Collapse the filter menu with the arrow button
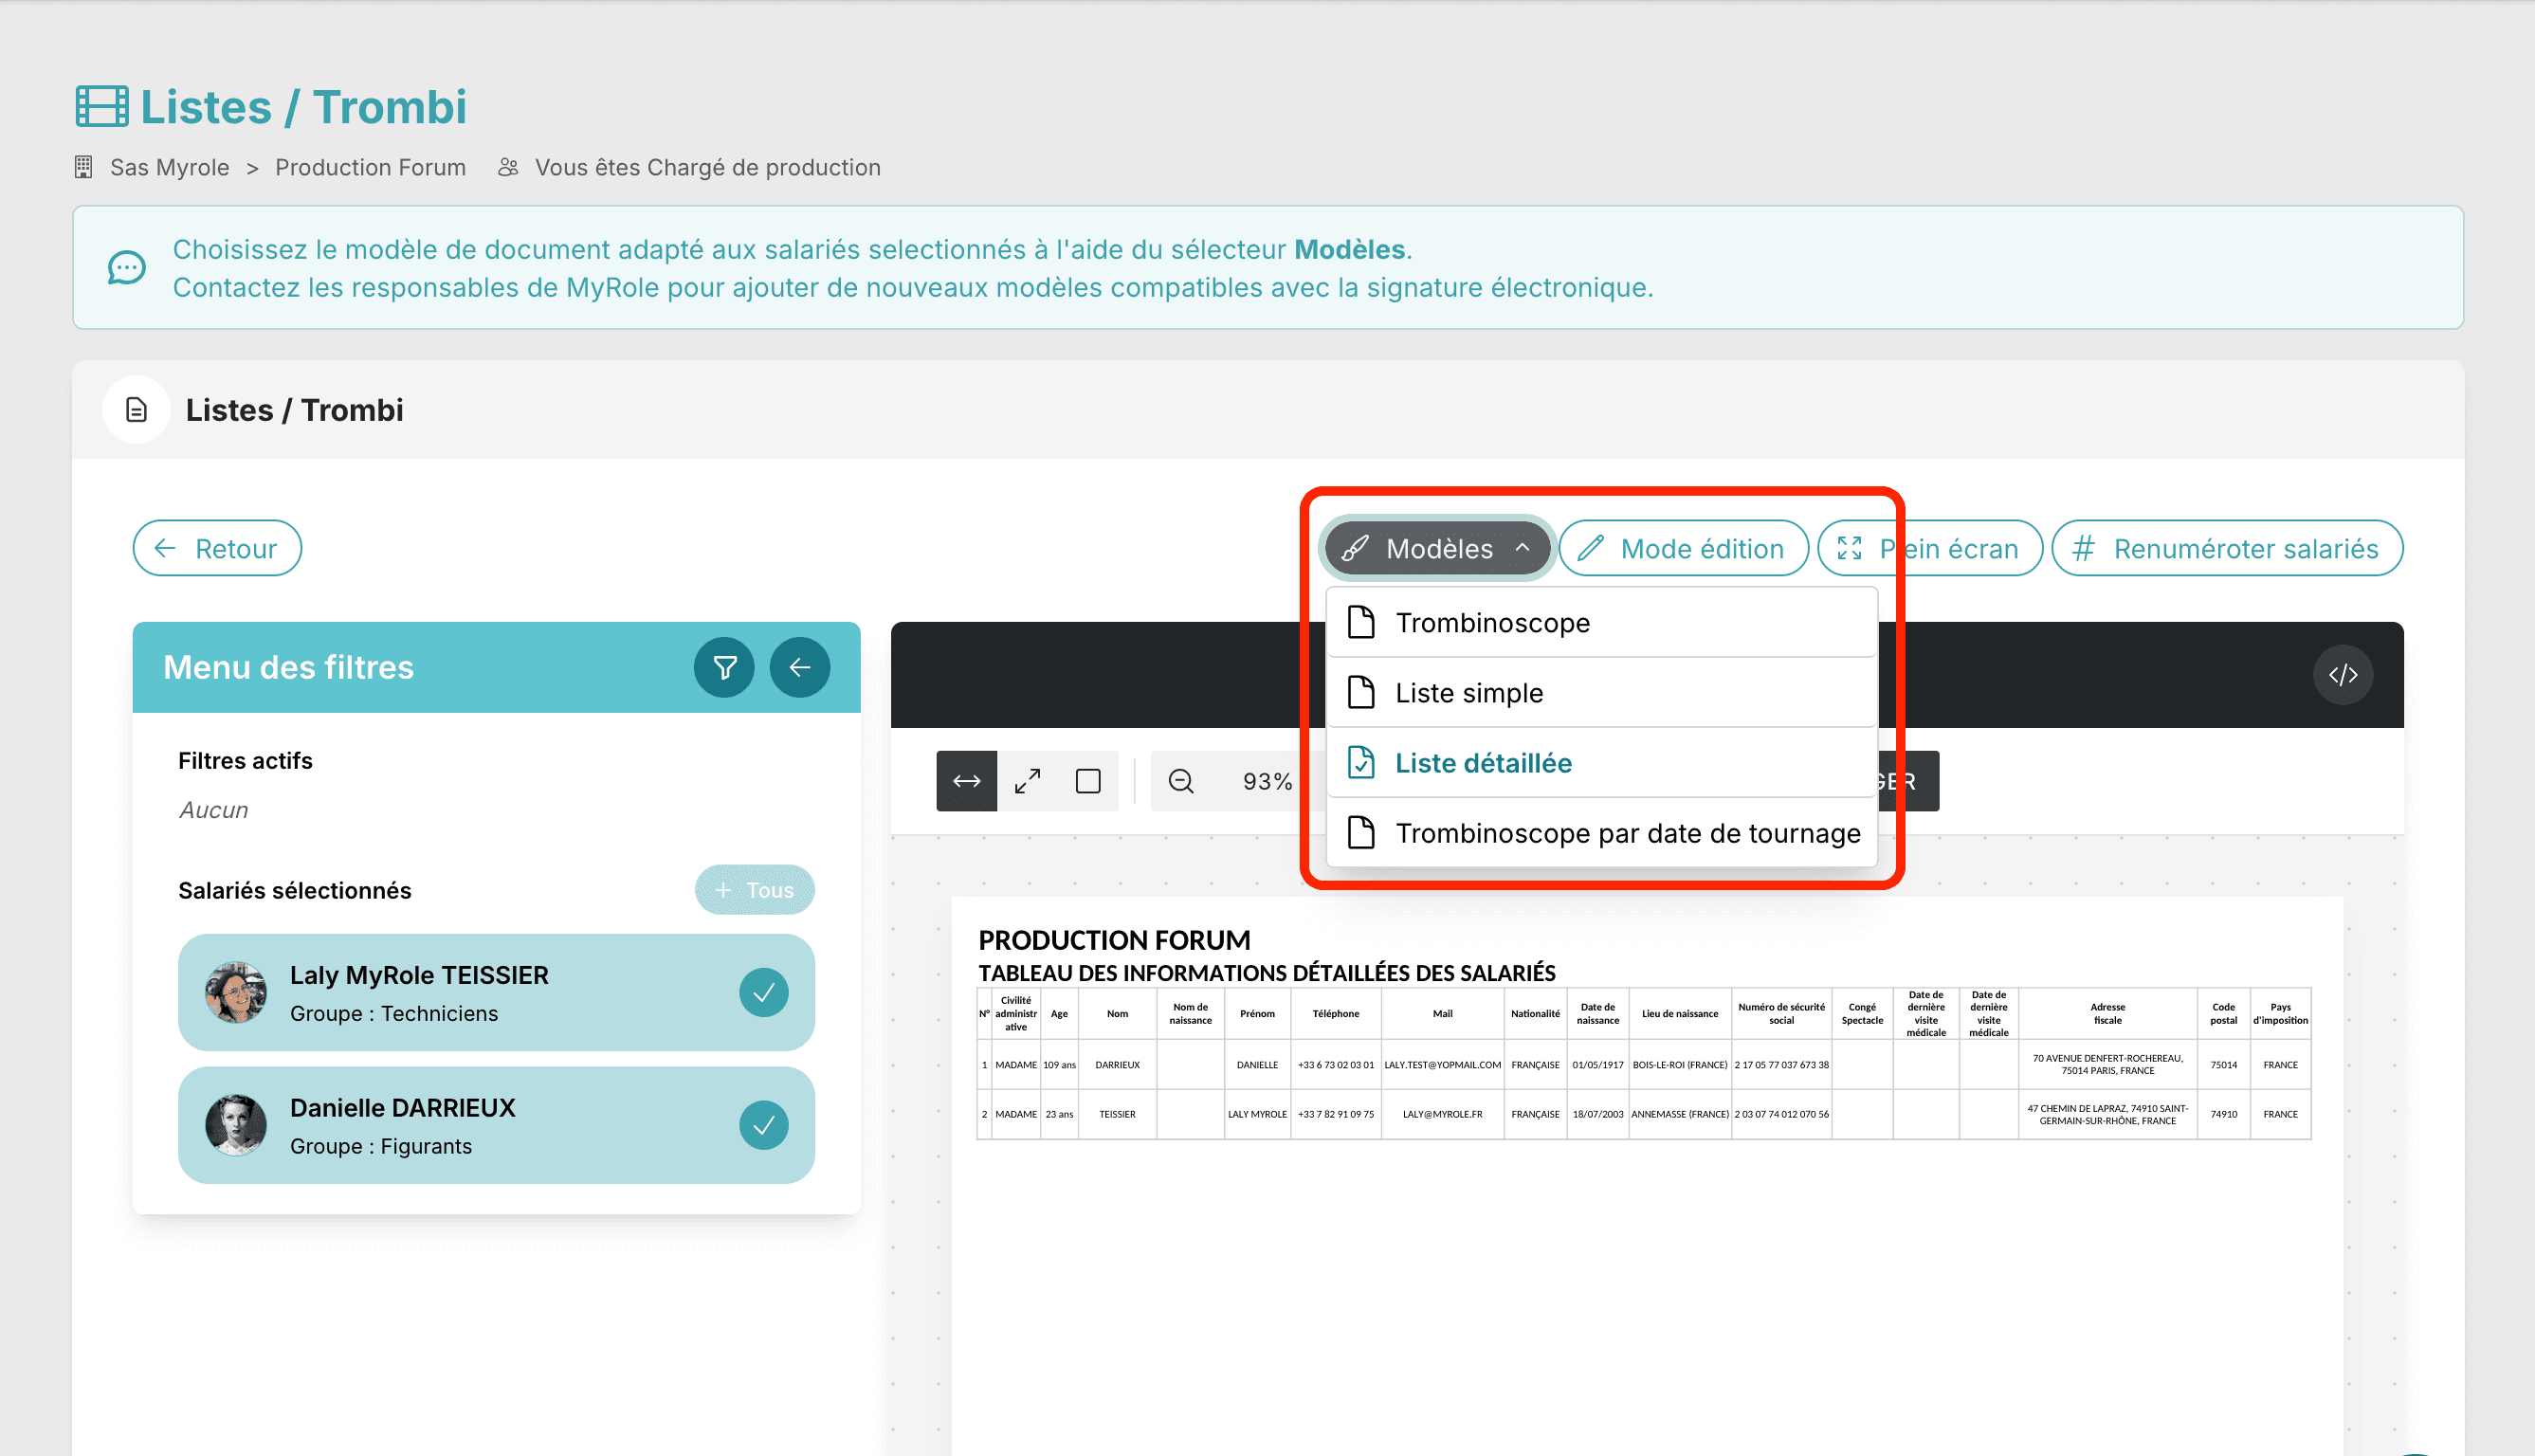The image size is (2535, 1456). [799, 667]
